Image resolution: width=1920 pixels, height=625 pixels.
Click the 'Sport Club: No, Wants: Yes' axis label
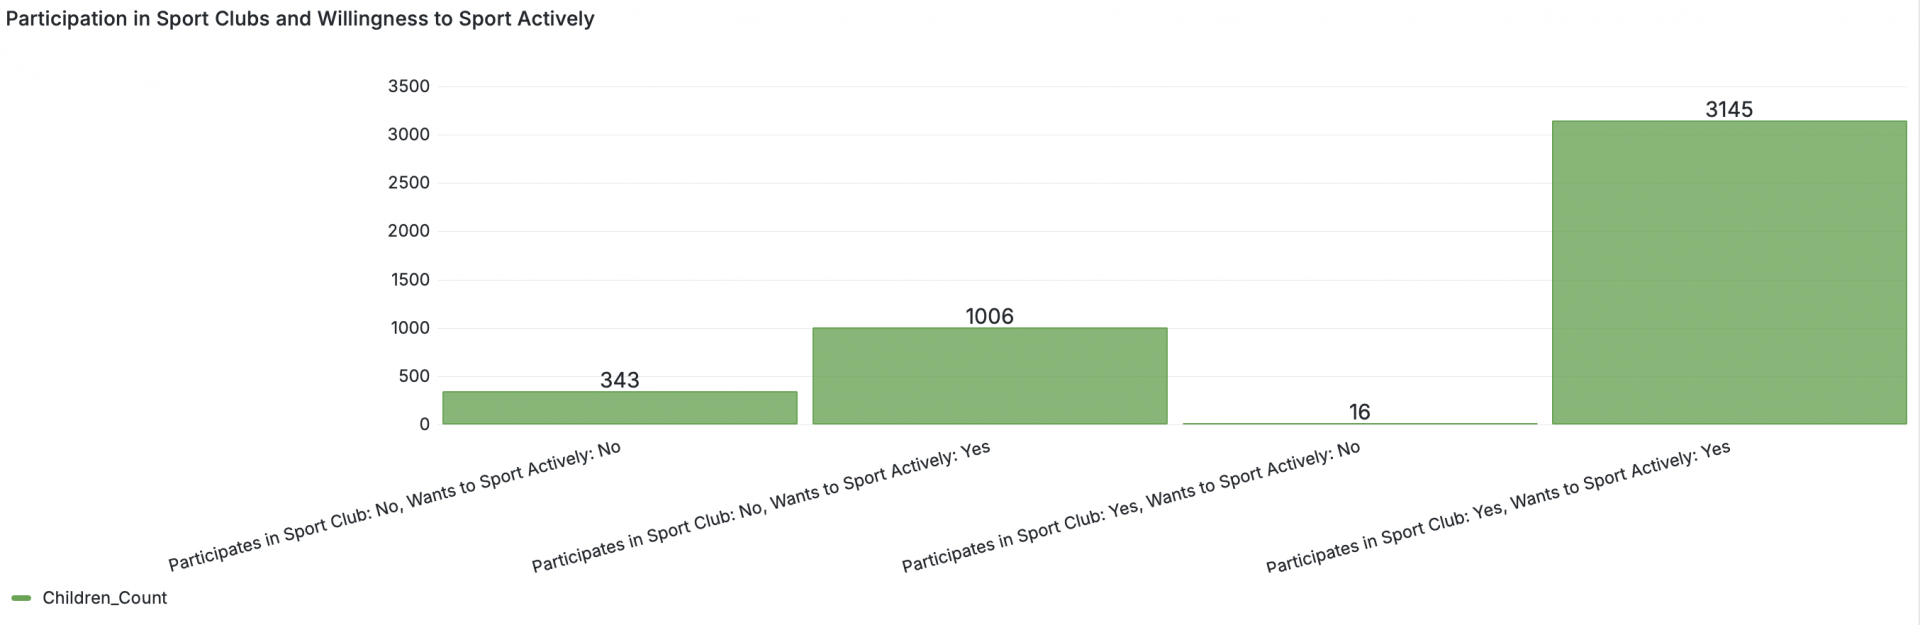(761, 506)
